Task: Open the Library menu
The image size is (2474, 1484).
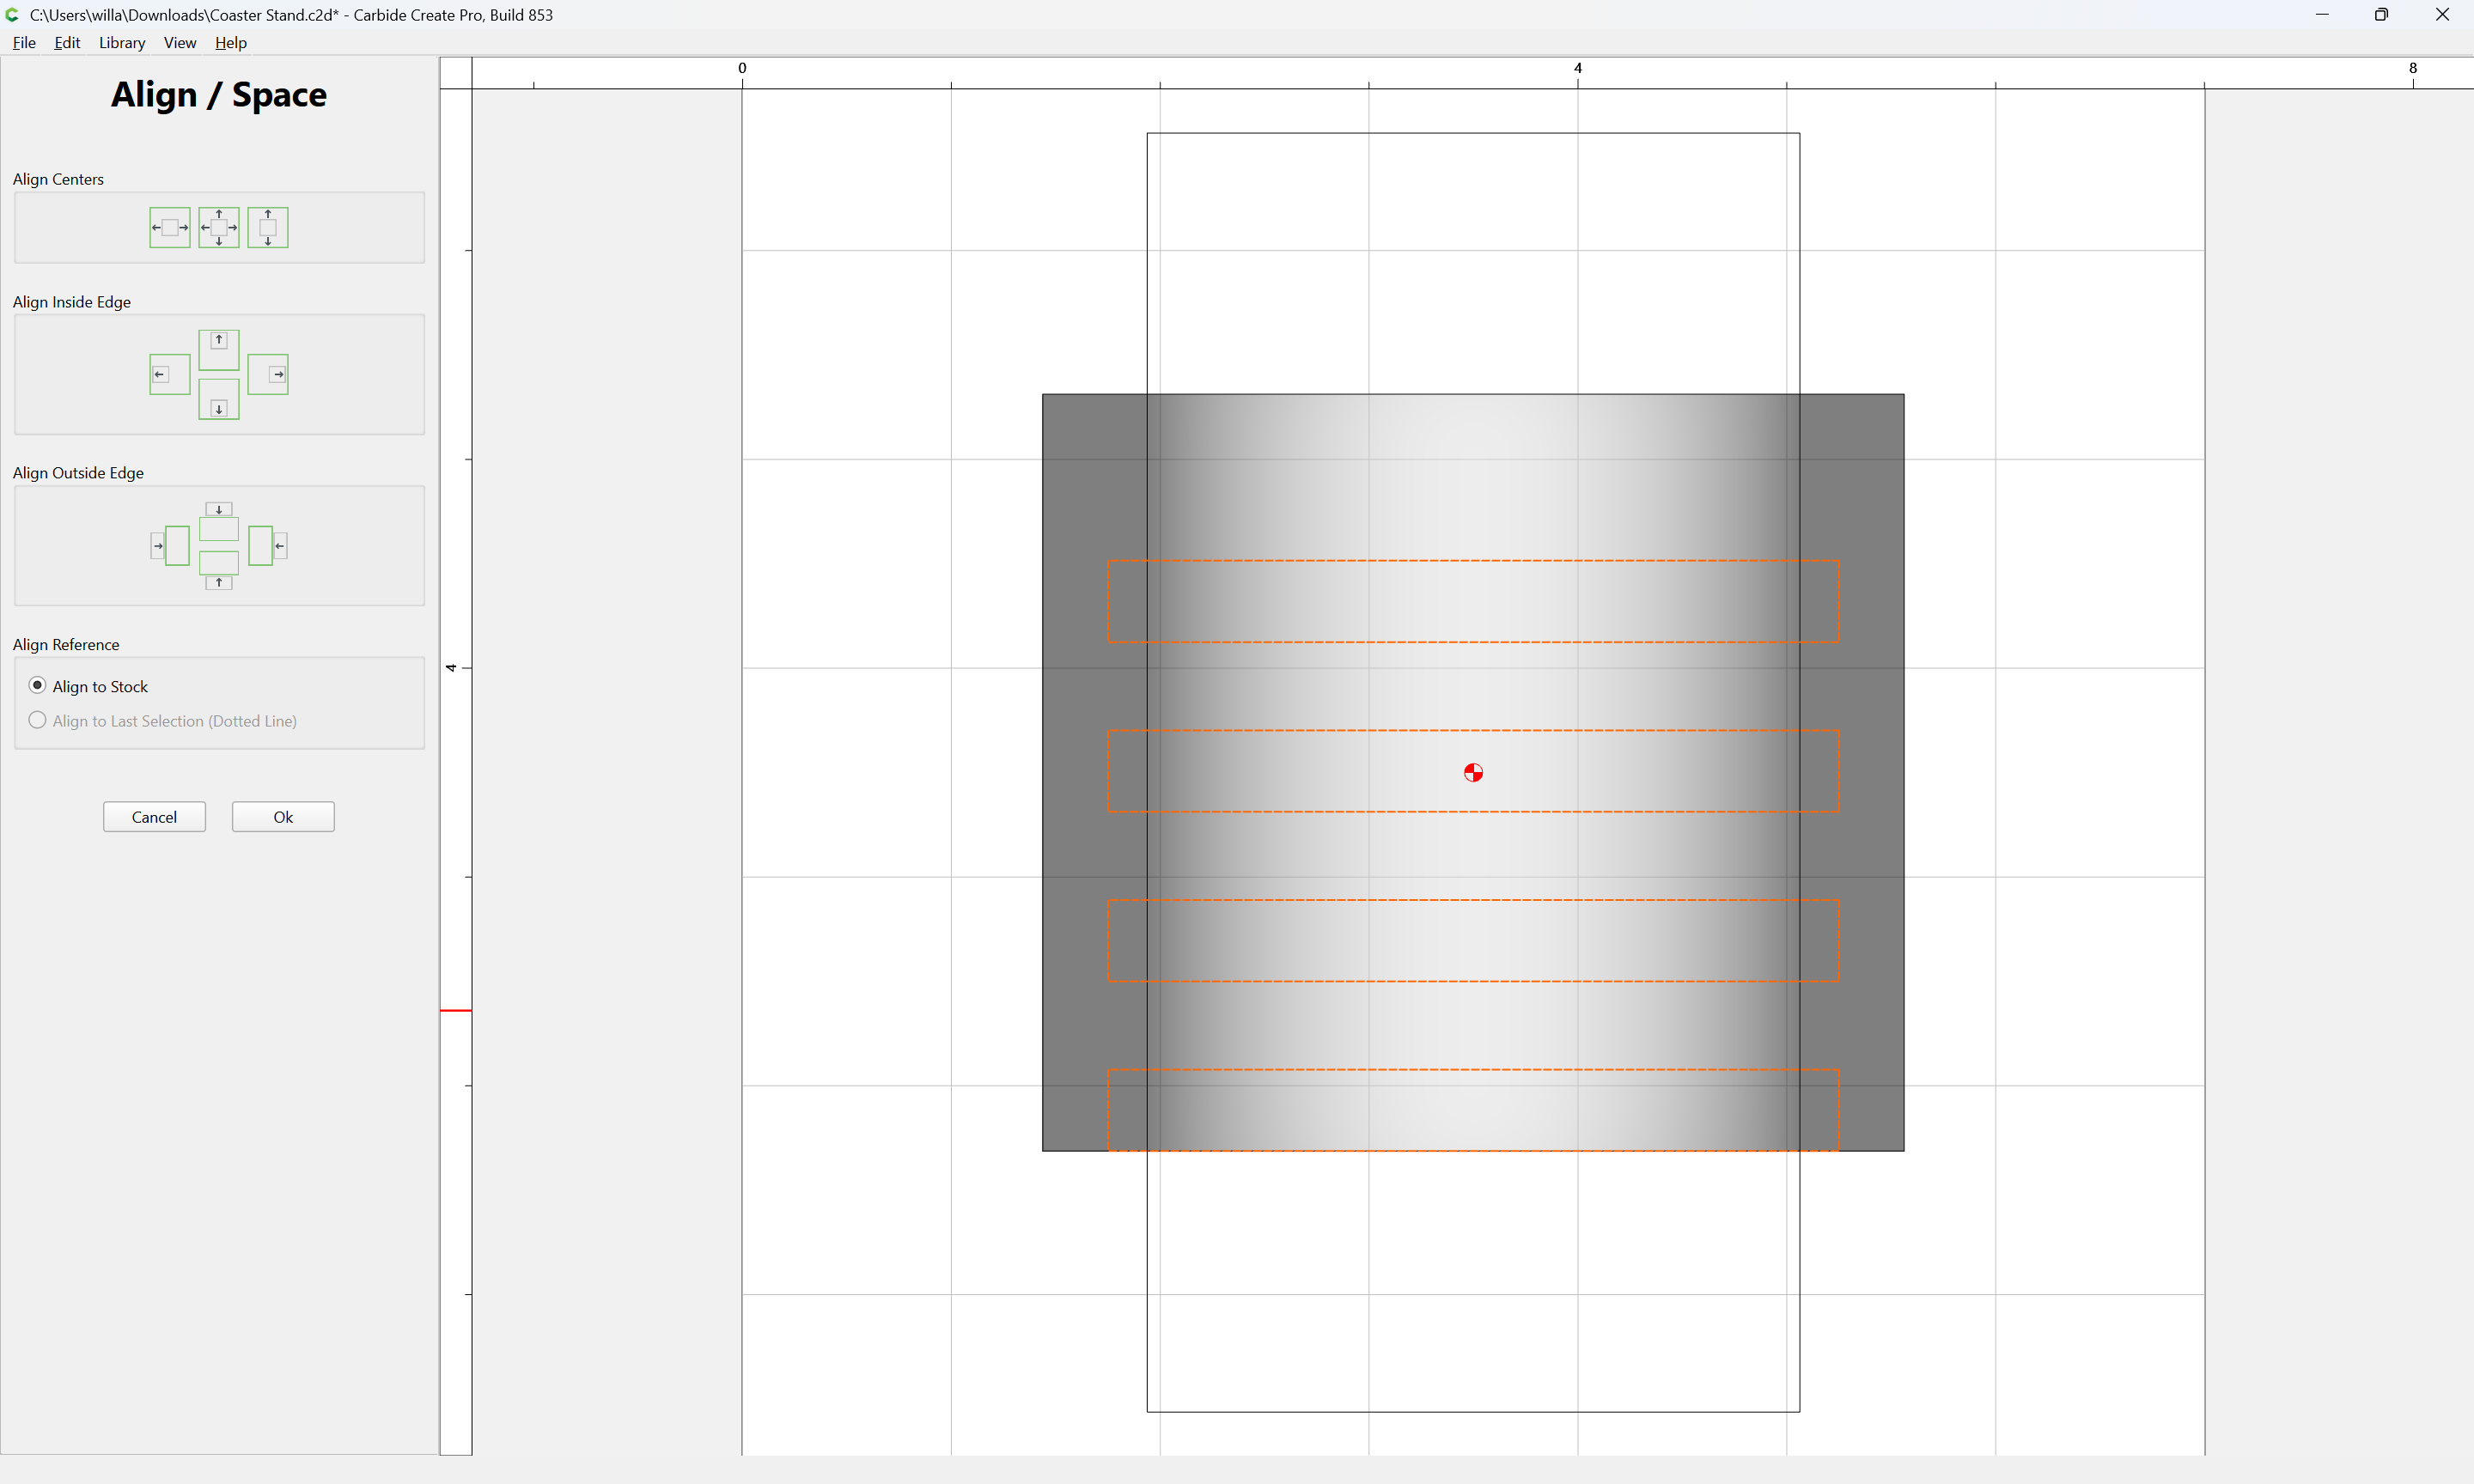Action: click(x=122, y=43)
